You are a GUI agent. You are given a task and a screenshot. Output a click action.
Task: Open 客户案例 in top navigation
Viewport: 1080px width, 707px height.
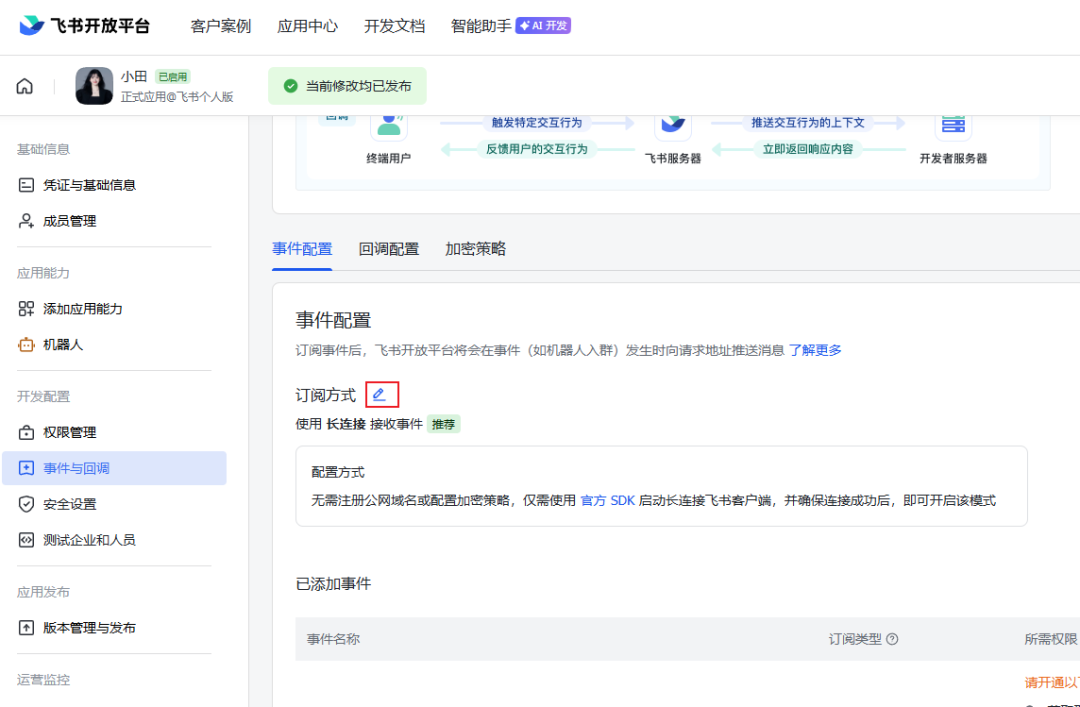coord(220,26)
